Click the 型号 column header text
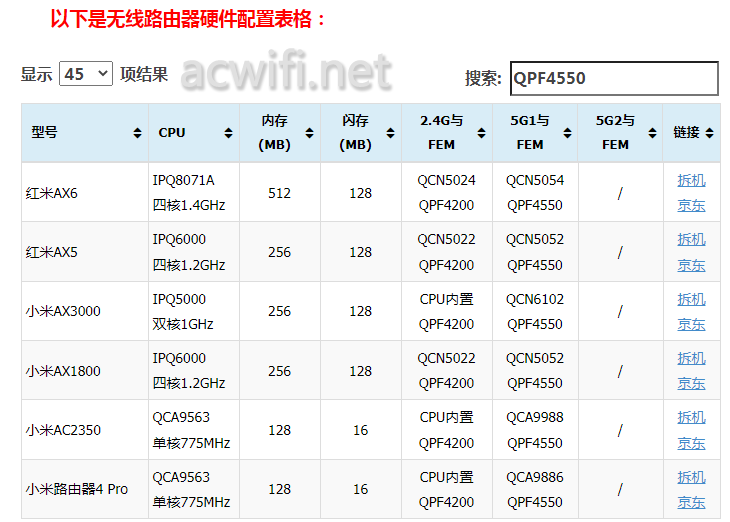Screen dimensions: 730x522 coord(44,133)
